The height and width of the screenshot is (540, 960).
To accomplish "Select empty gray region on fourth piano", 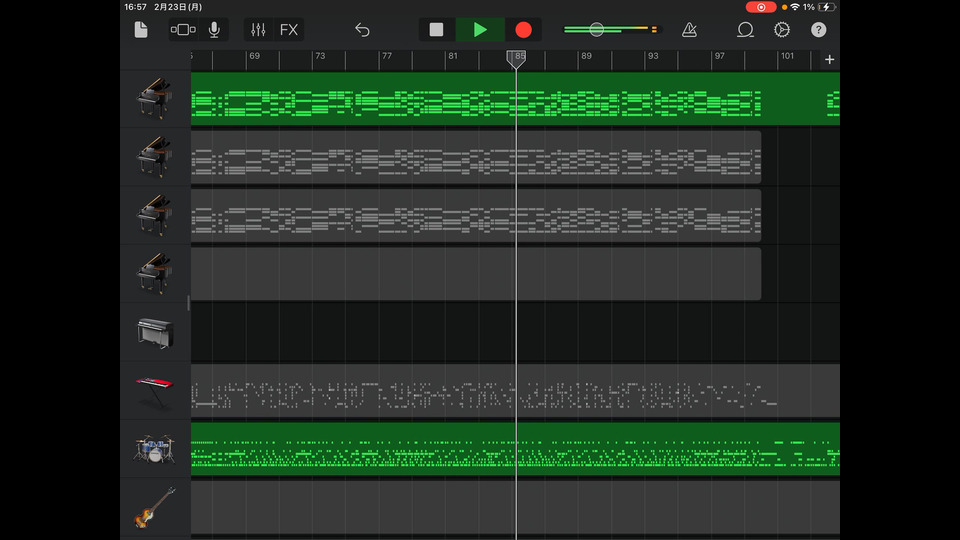I will [x=476, y=274].
